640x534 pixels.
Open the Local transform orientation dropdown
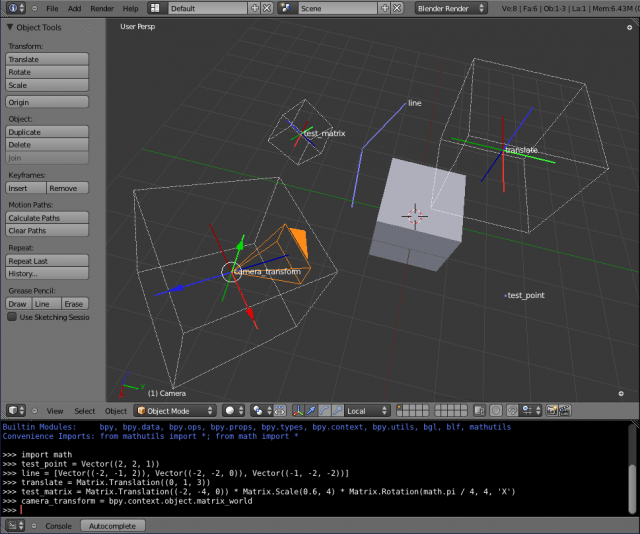point(367,411)
